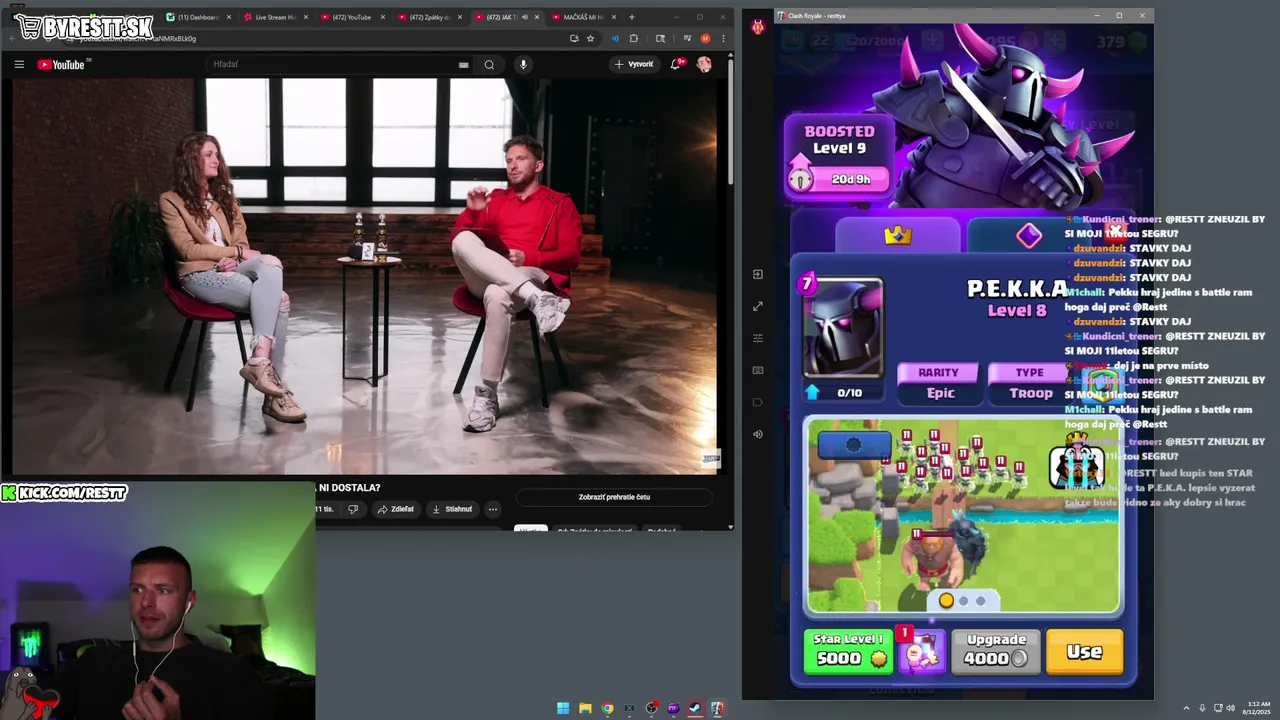This screenshot has height=720, width=1280.
Task: Bookmark the page with the star icon
Action: [x=591, y=39]
